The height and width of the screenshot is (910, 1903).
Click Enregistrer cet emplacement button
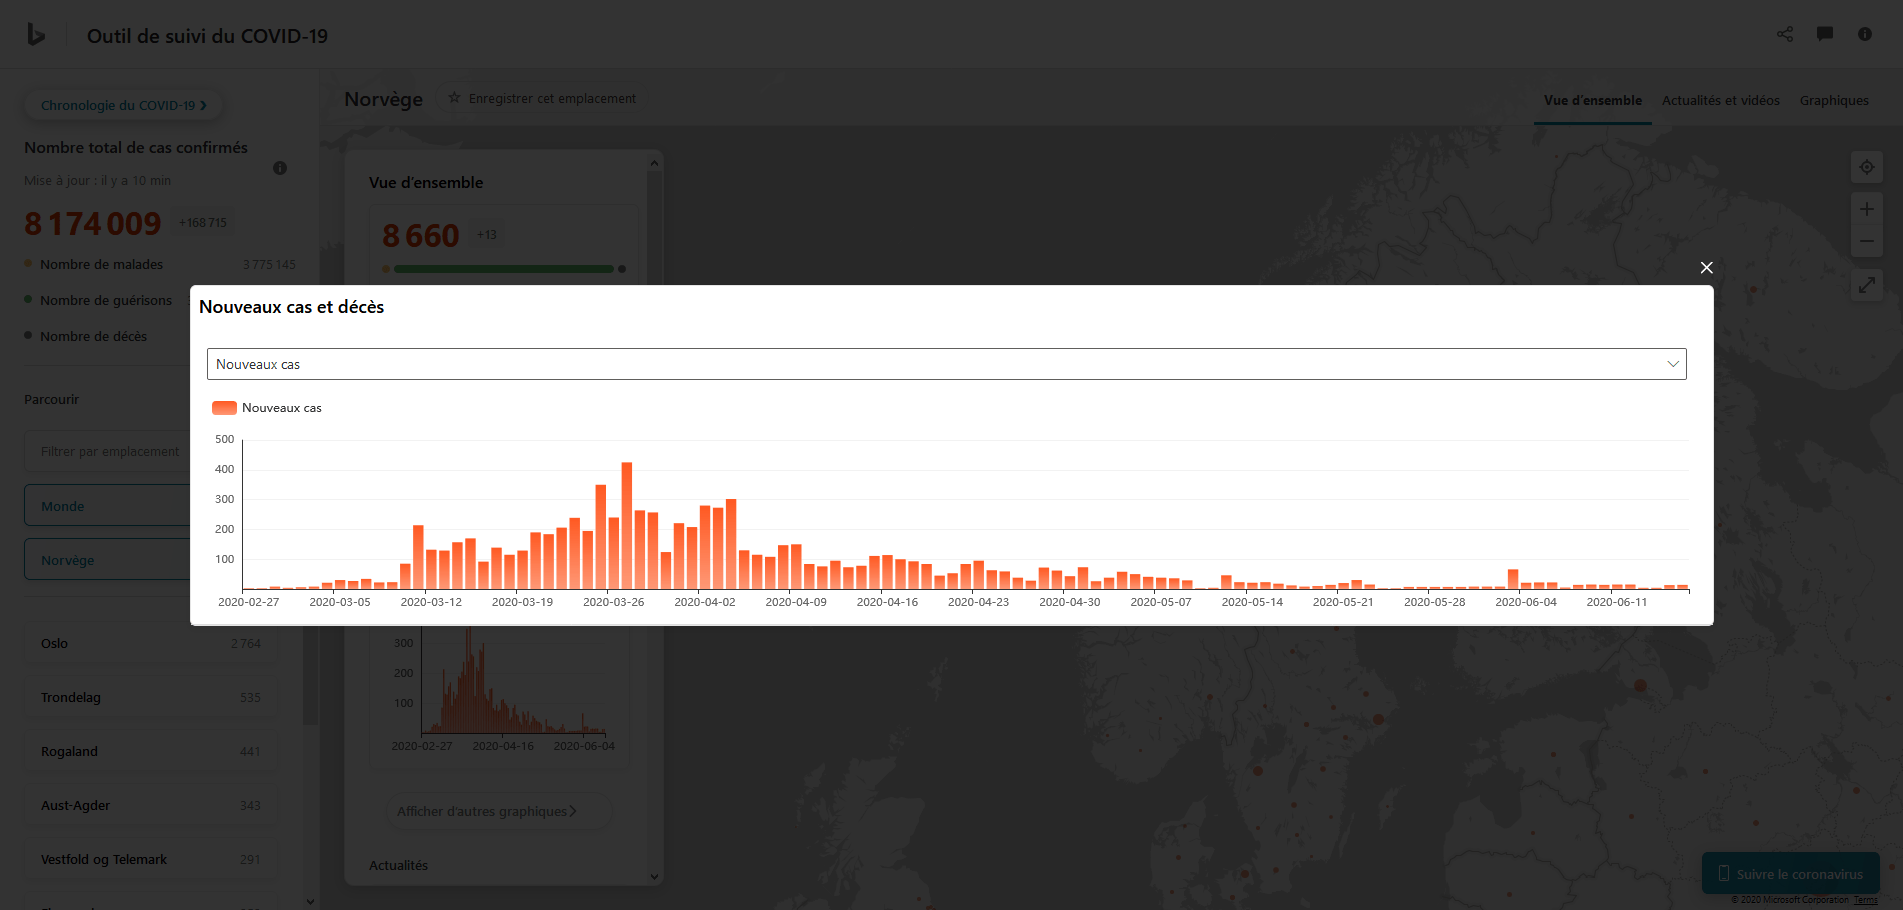click(x=542, y=98)
